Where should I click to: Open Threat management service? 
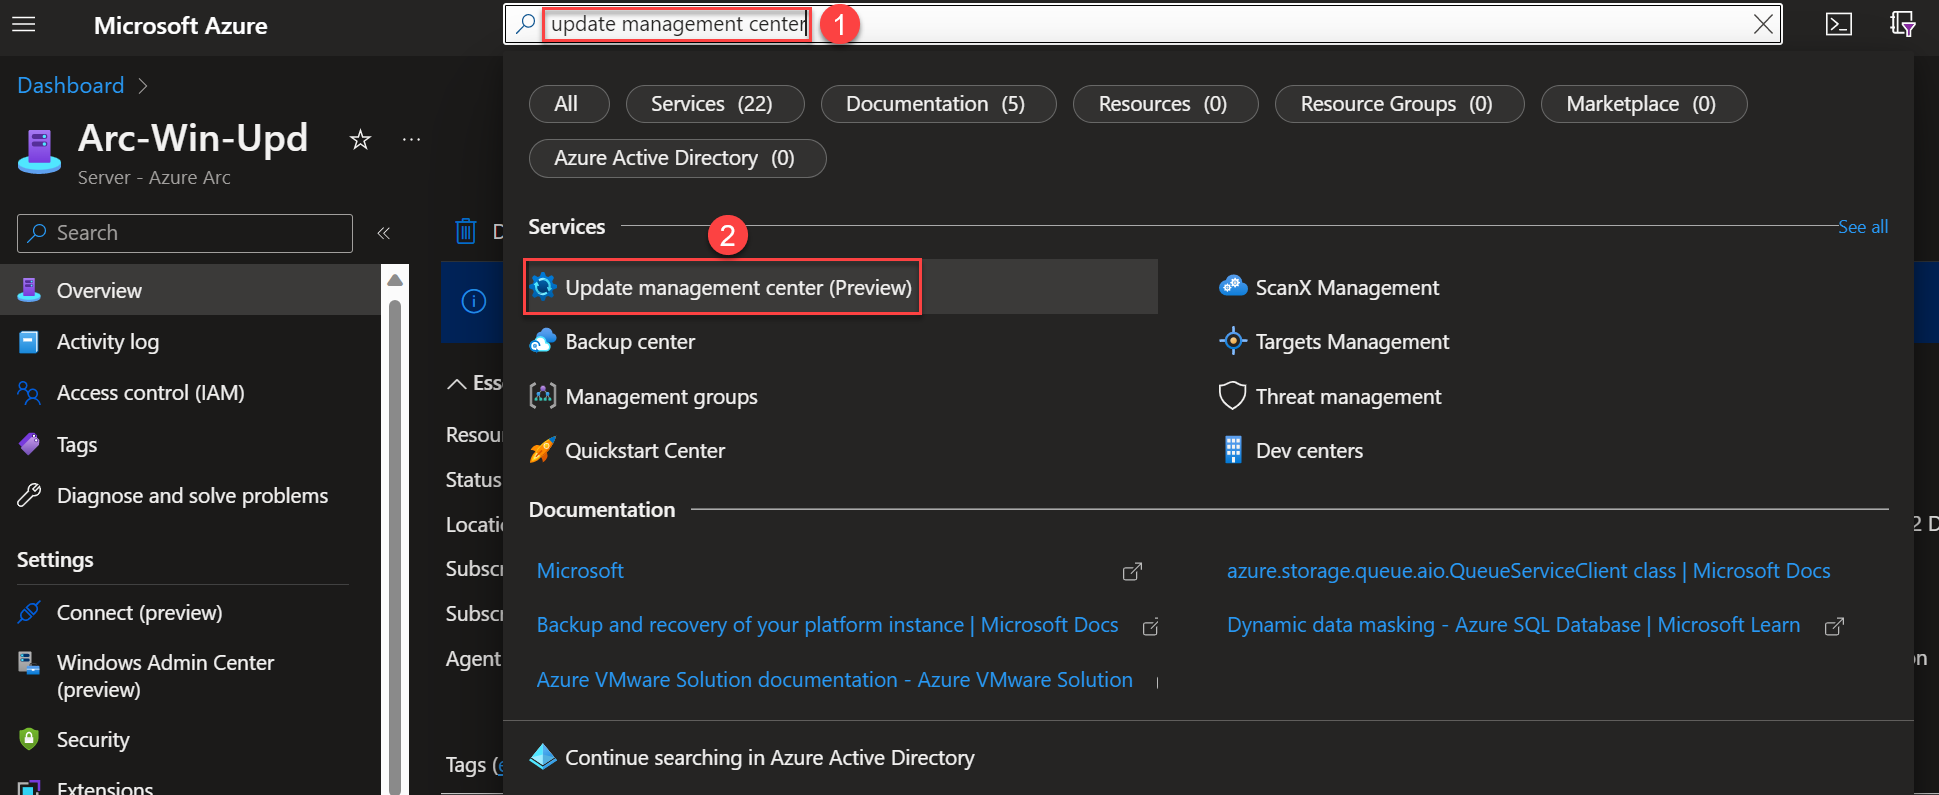[1330, 397]
